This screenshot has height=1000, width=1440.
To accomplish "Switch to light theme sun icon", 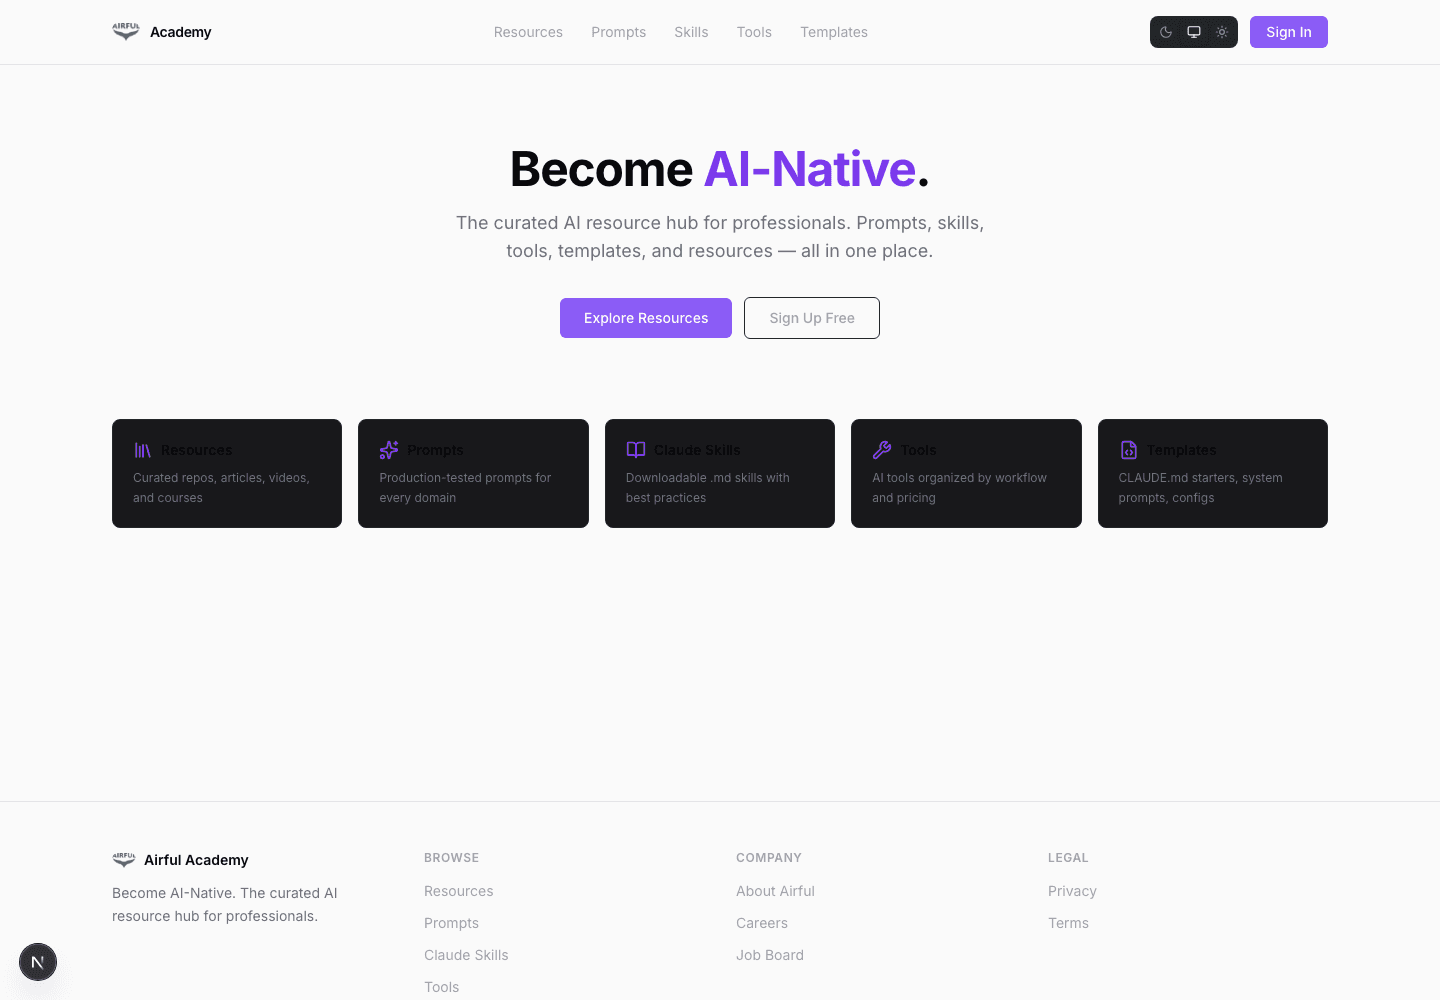I will [x=1222, y=32].
